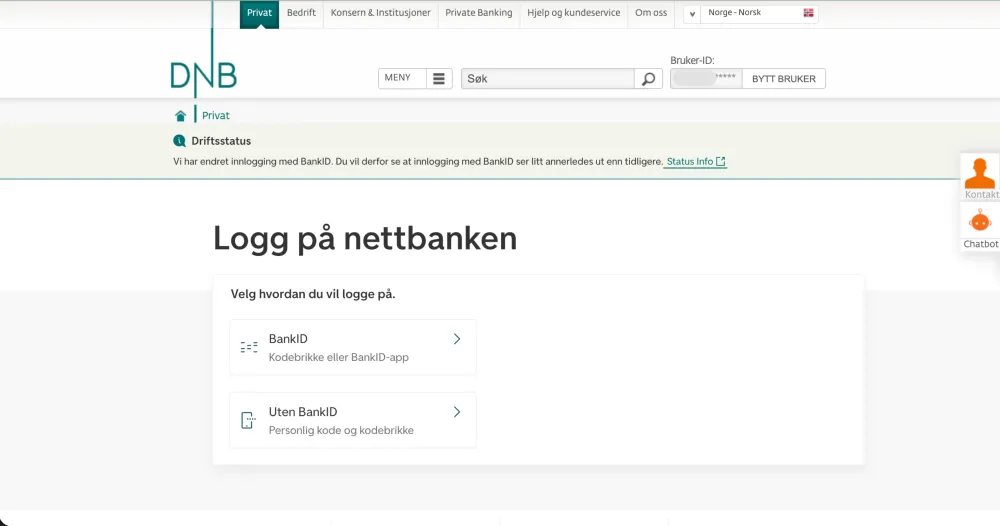This screenshot has height=526, width=1000.
Task: Open the Status Info link
Action: (694, 162)
